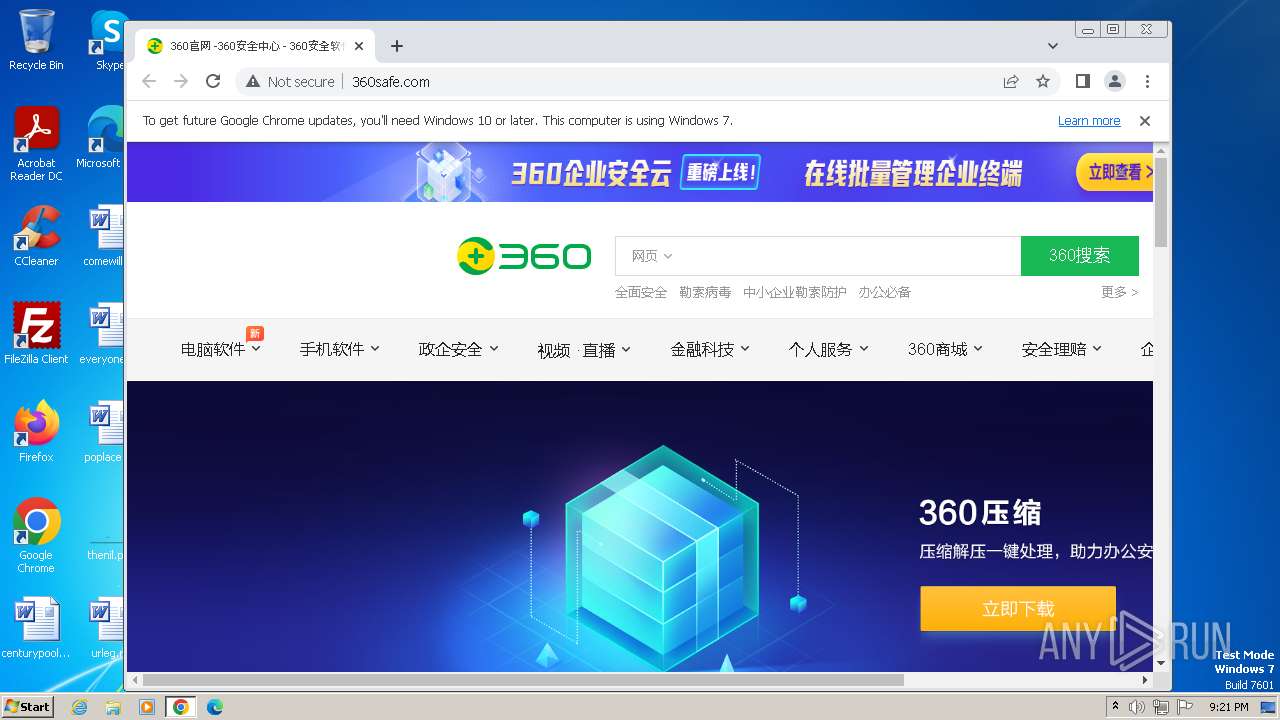
Task: Expand 360商城 menu
Action: (x=946, y=349)
